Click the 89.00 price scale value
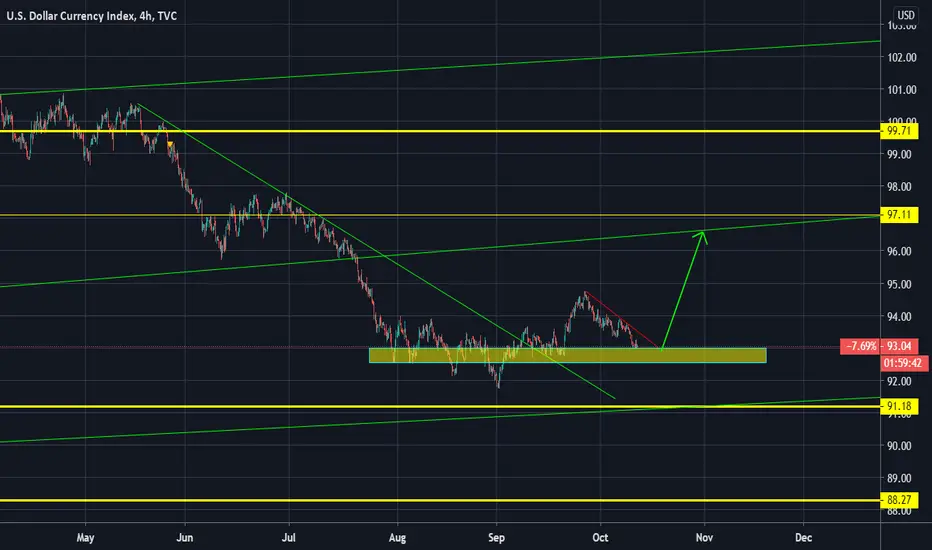 coord(899,478)
